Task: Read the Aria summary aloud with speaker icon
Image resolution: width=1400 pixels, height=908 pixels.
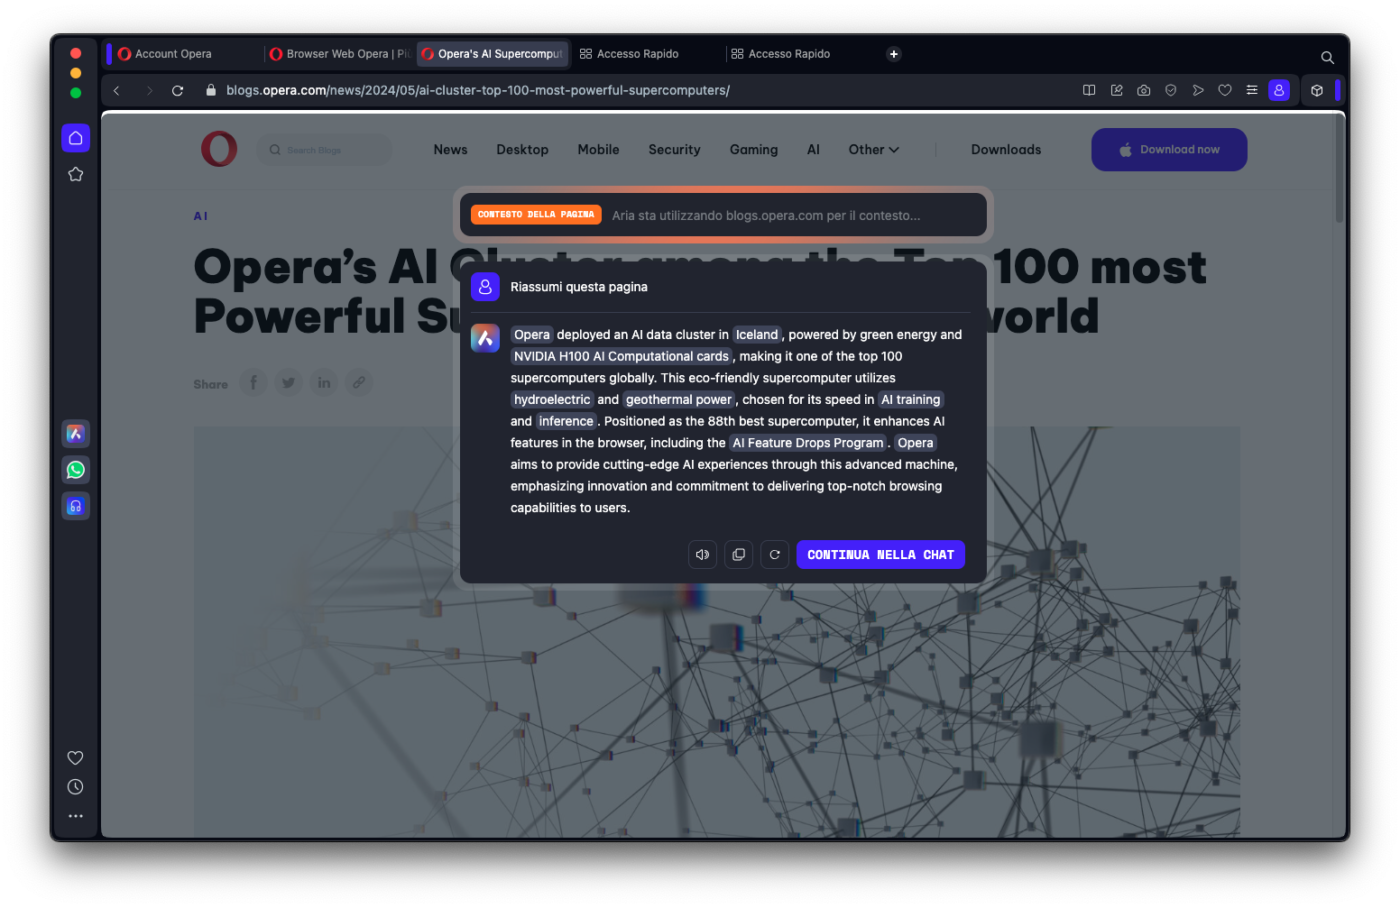Action: 703,554
